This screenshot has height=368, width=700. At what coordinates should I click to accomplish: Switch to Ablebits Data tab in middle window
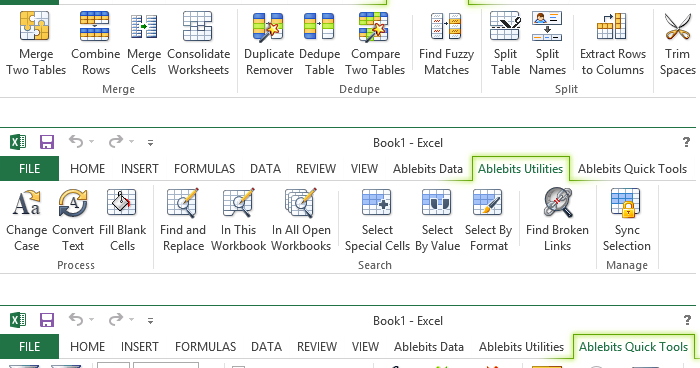click(428, 169)
